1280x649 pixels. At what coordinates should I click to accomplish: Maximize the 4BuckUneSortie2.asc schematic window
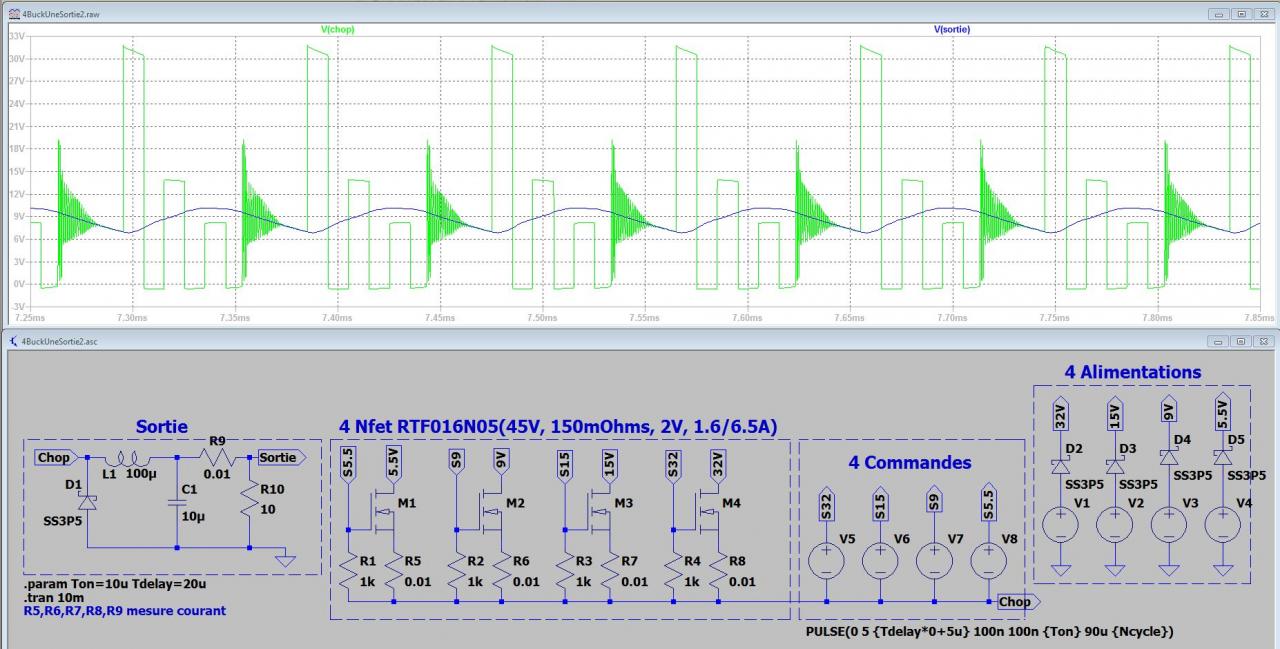click(1241, 341)
